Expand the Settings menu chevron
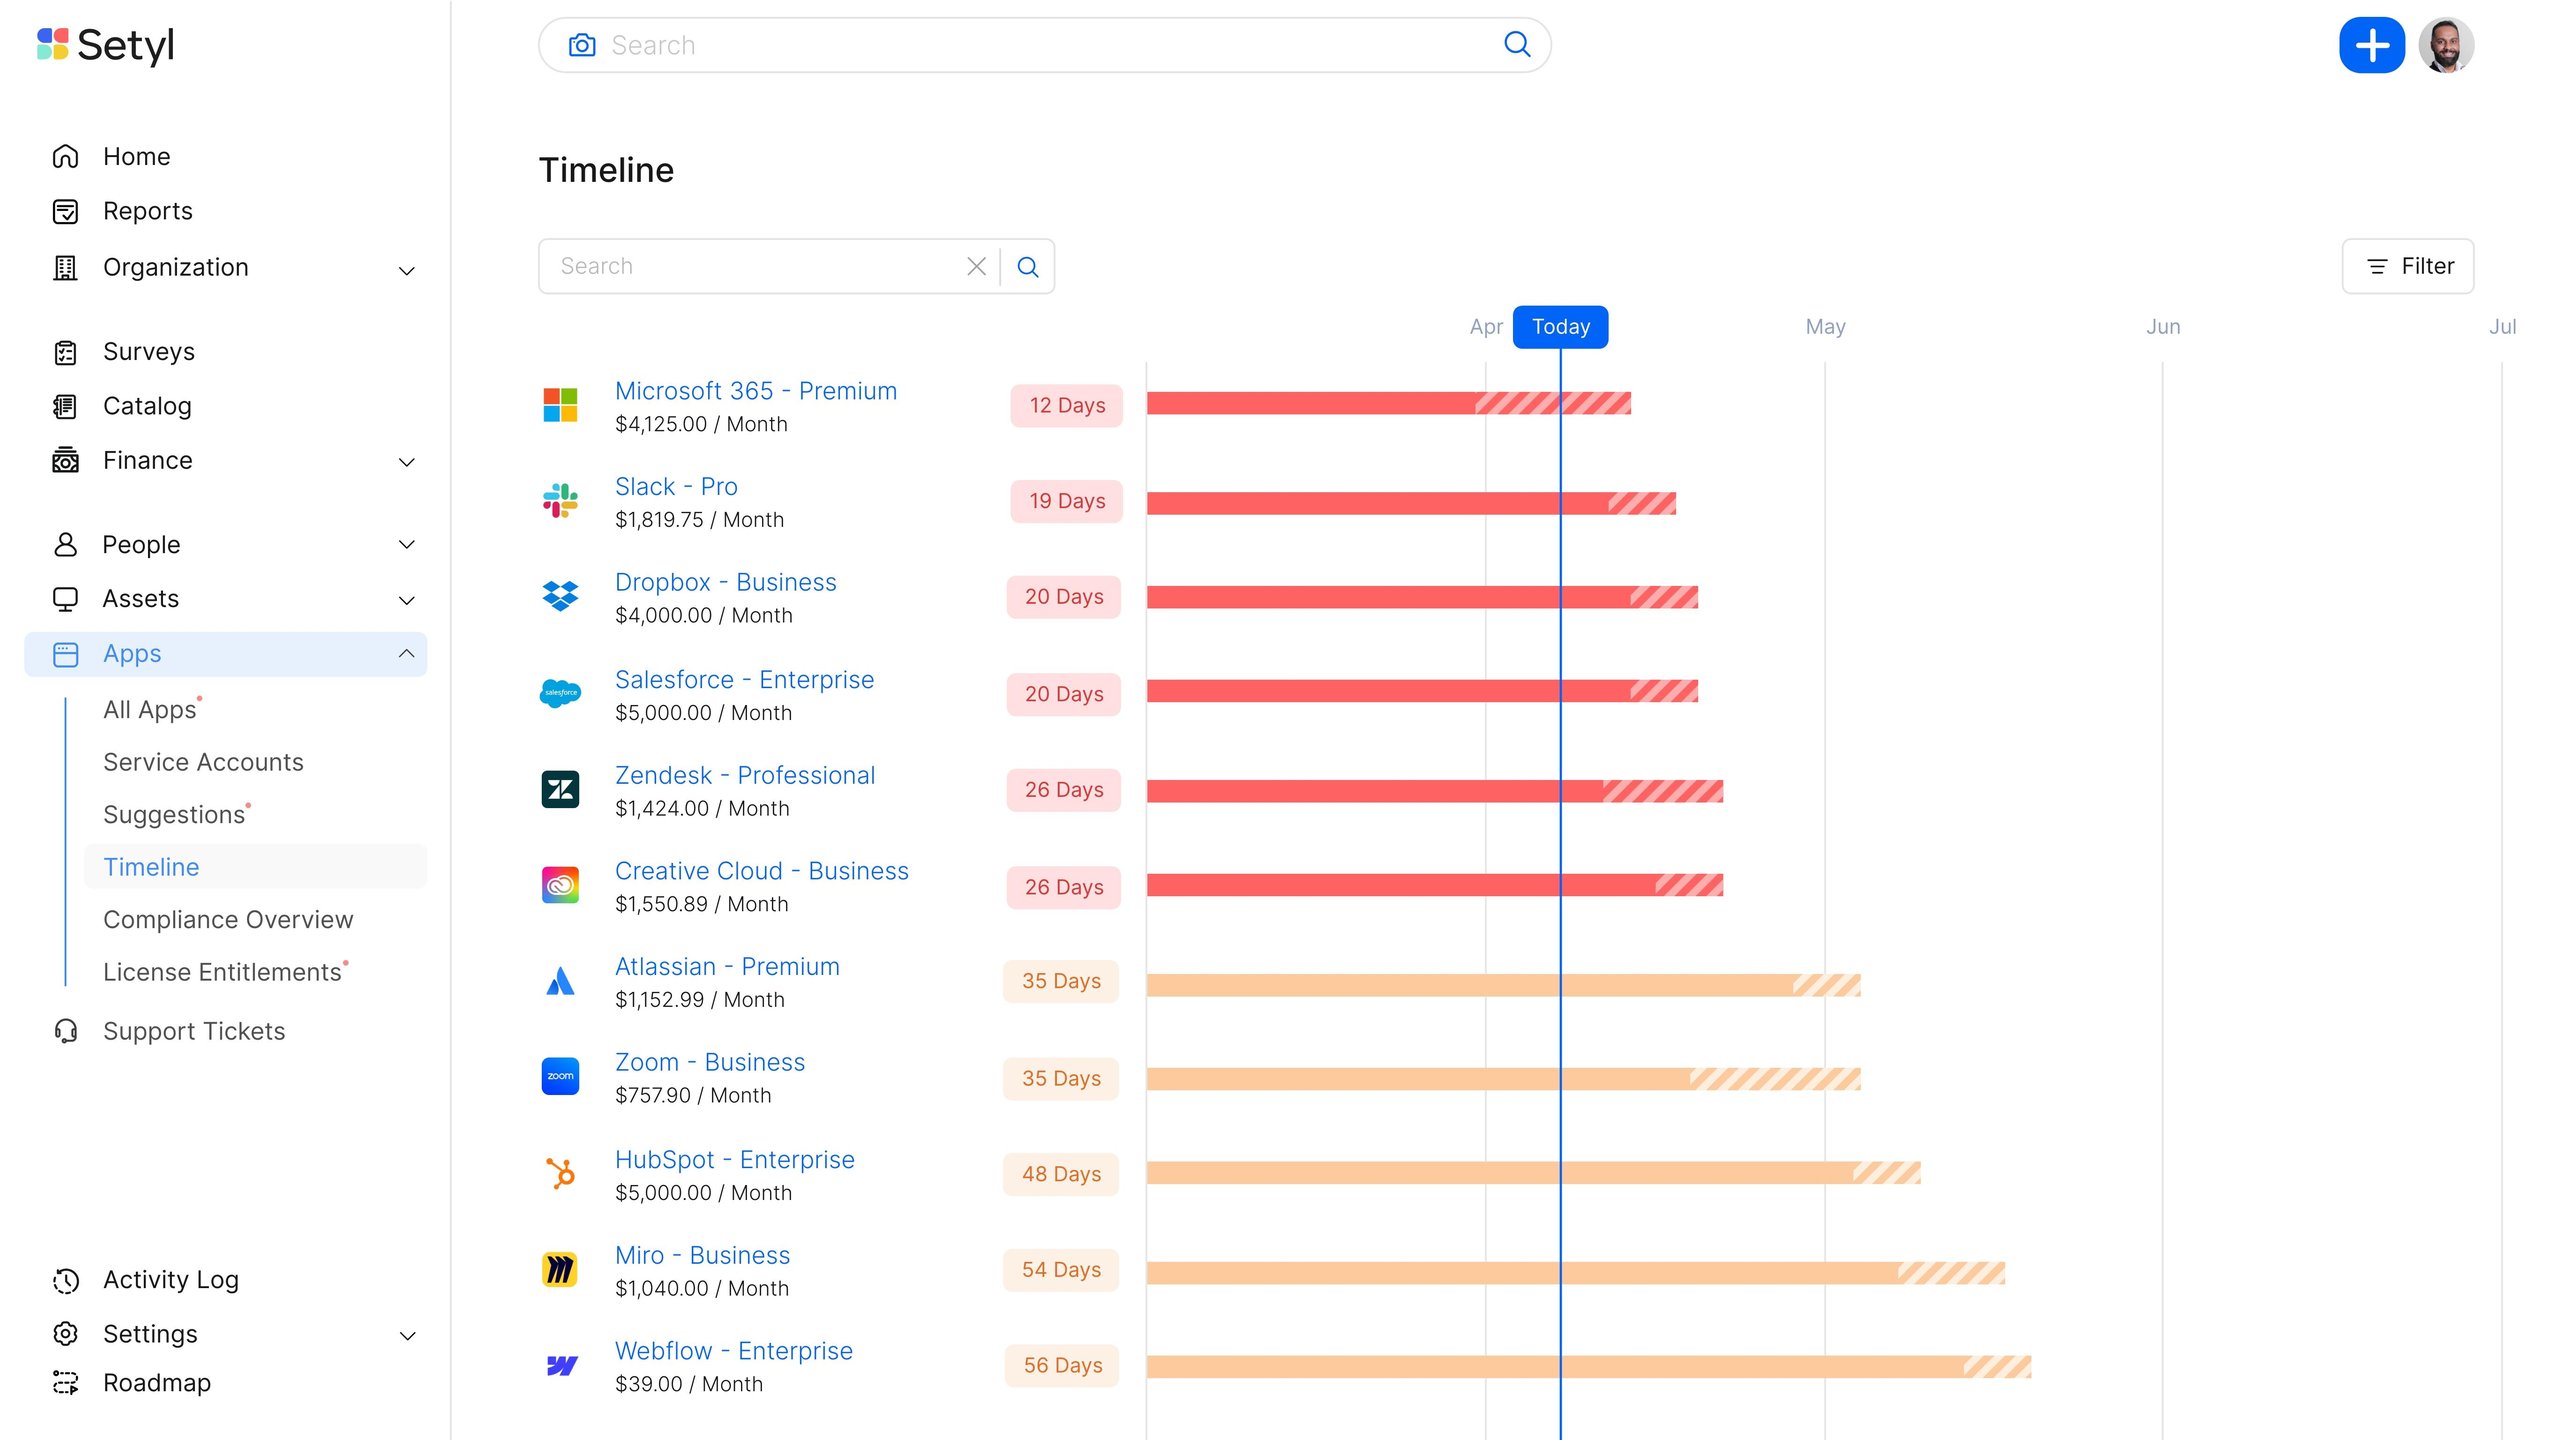Screen dimensions: 2561x1440 click(406, 1336)
